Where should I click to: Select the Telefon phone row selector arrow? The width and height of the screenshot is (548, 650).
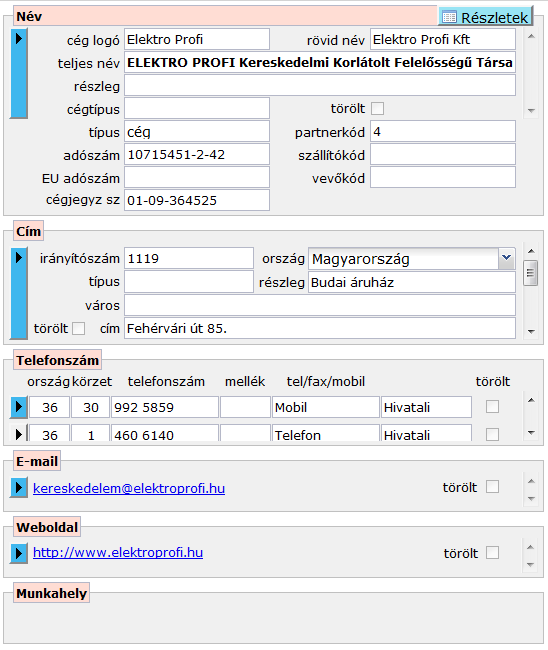pyautogui.click(x=19, y=434)
